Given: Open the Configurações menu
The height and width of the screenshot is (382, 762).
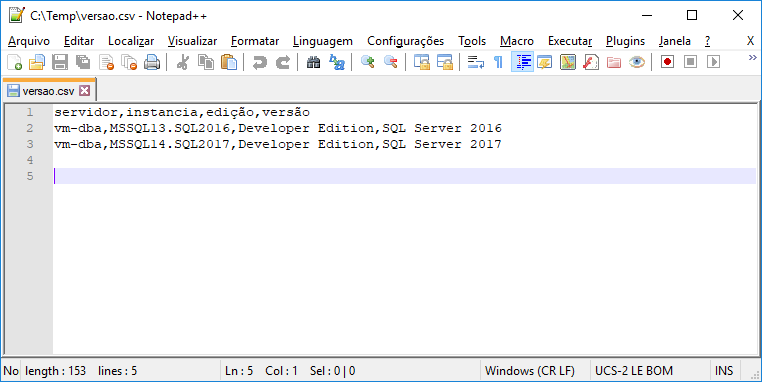Looking at the screenshot, I should coord(405,41).
